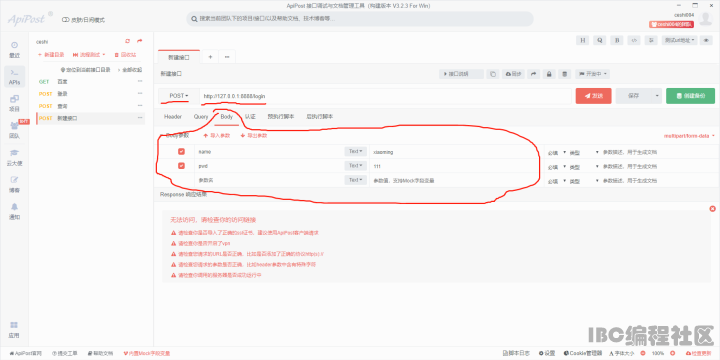Open the 流程测试 dropdown
Screen dimensions: 720x360
(89, 55)
